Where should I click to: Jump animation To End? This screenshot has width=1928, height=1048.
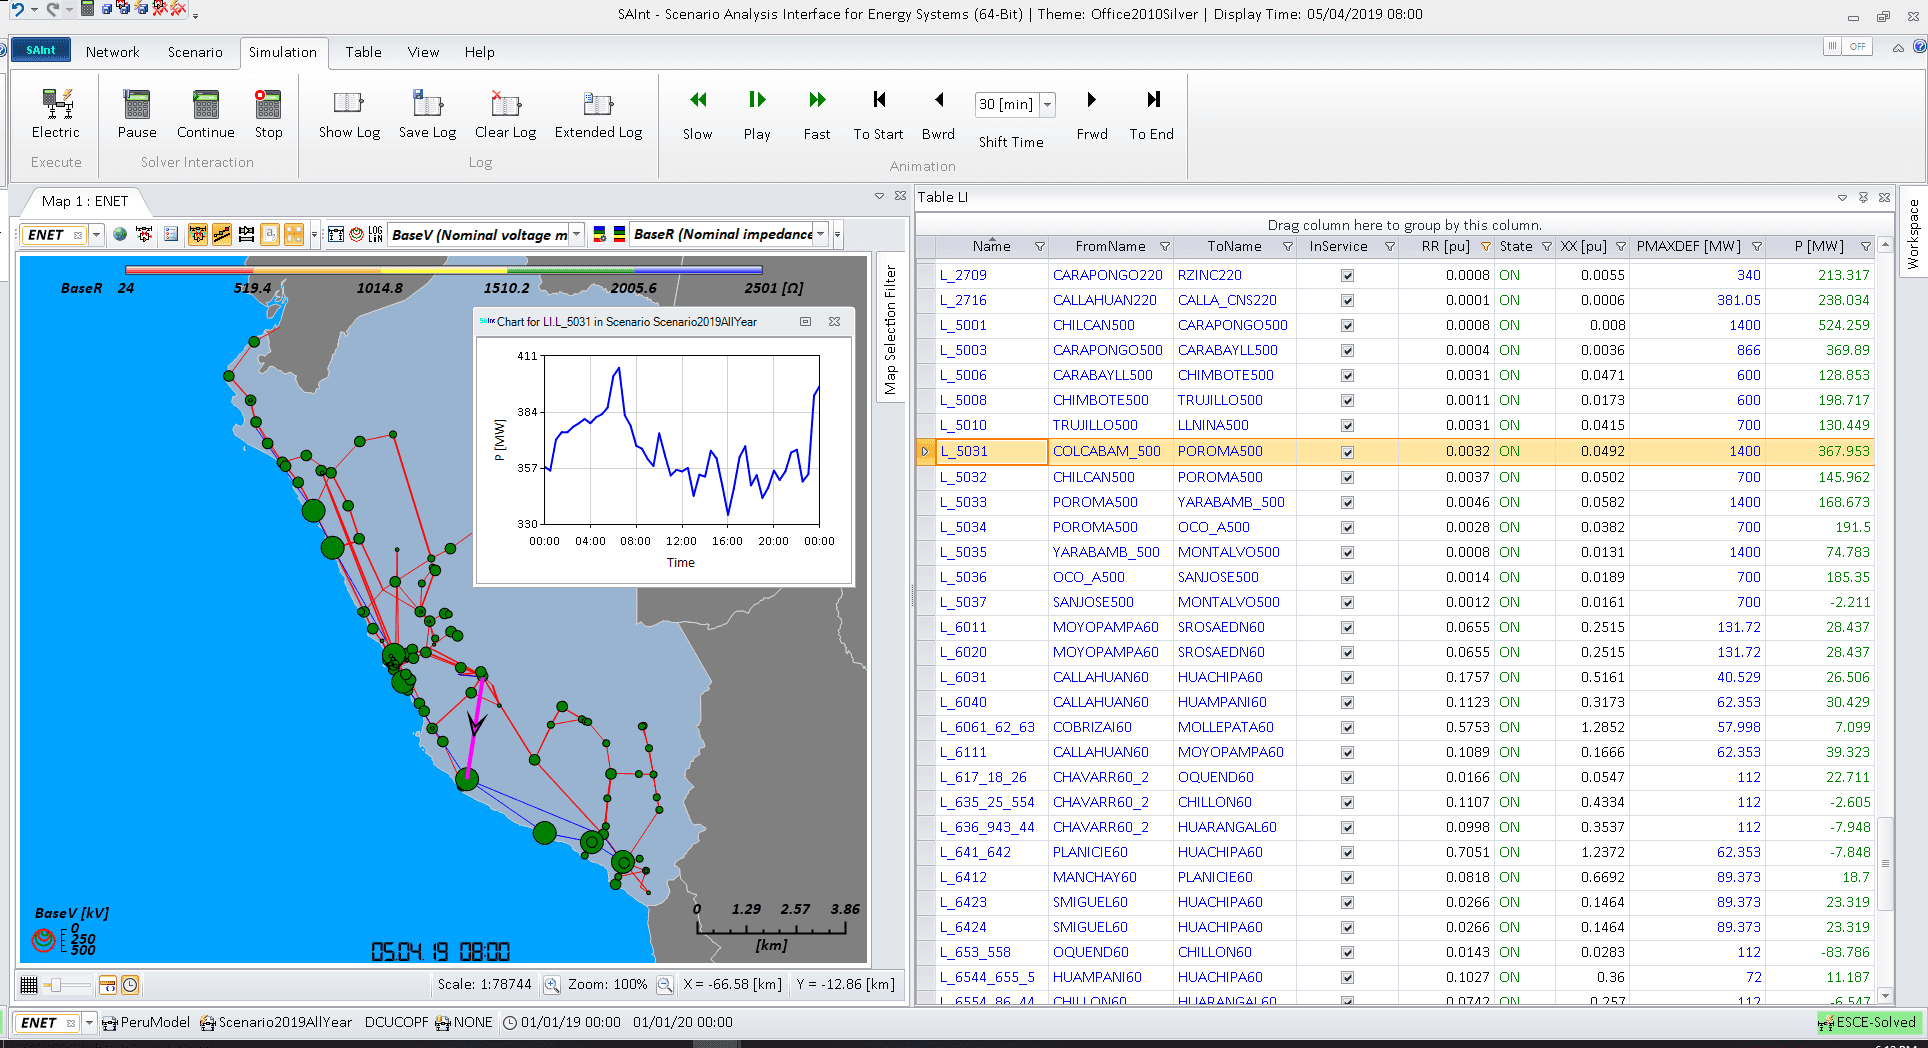(x=1152, y=100)
